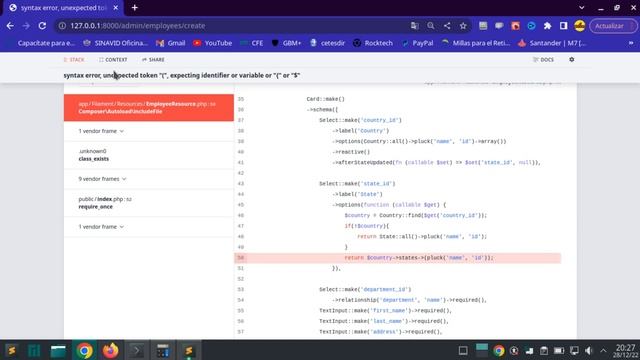The width and height of the screenshot is (640, 360).
Task: Reload the page with refresh icon
Action: 42,26
